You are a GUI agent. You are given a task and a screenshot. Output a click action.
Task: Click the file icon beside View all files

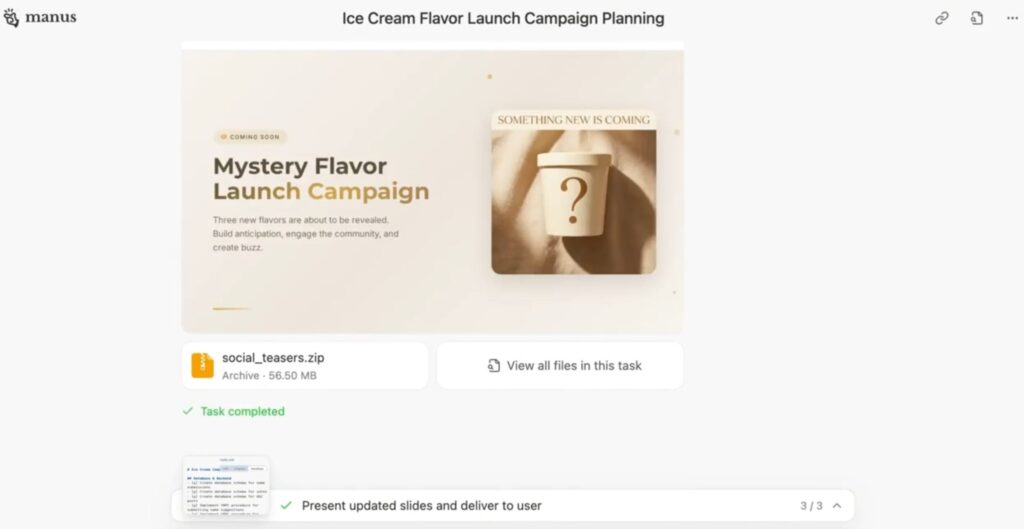pyautogui.click(x=493, y=366)
